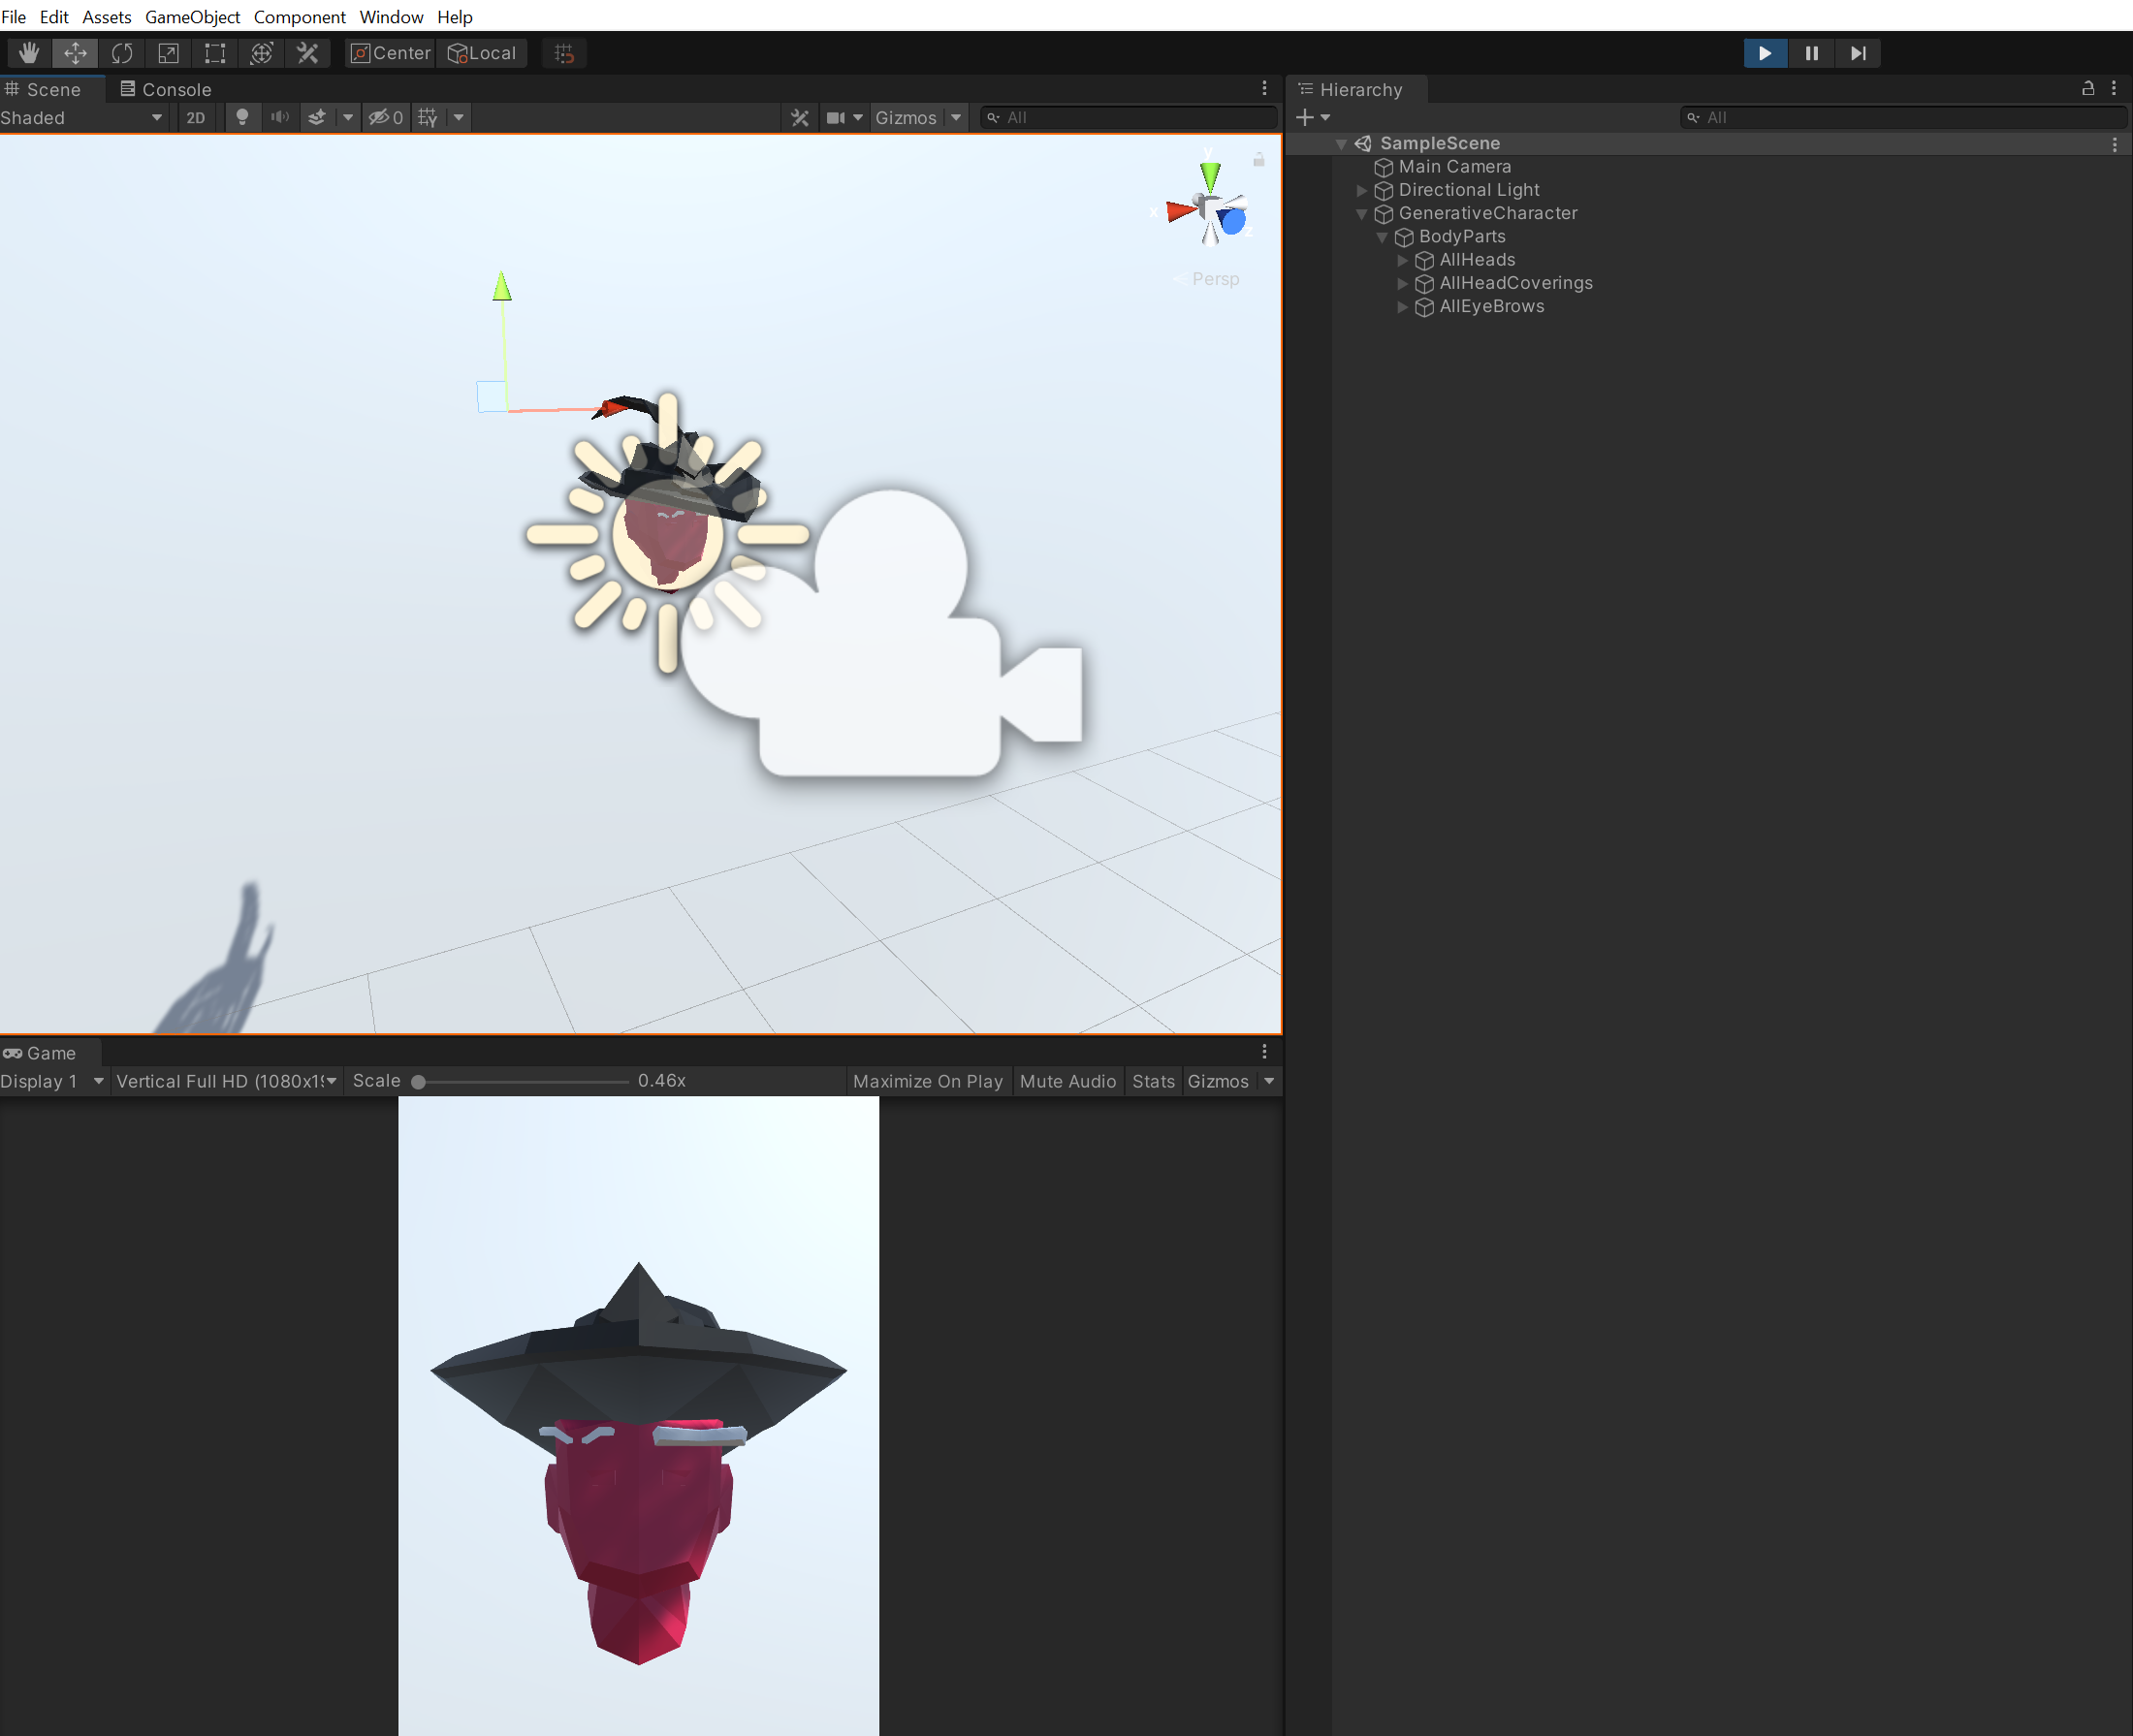Select the Hand tool in the toolbar
This screenshot has height=1736, width=2133.
point(28,53)
